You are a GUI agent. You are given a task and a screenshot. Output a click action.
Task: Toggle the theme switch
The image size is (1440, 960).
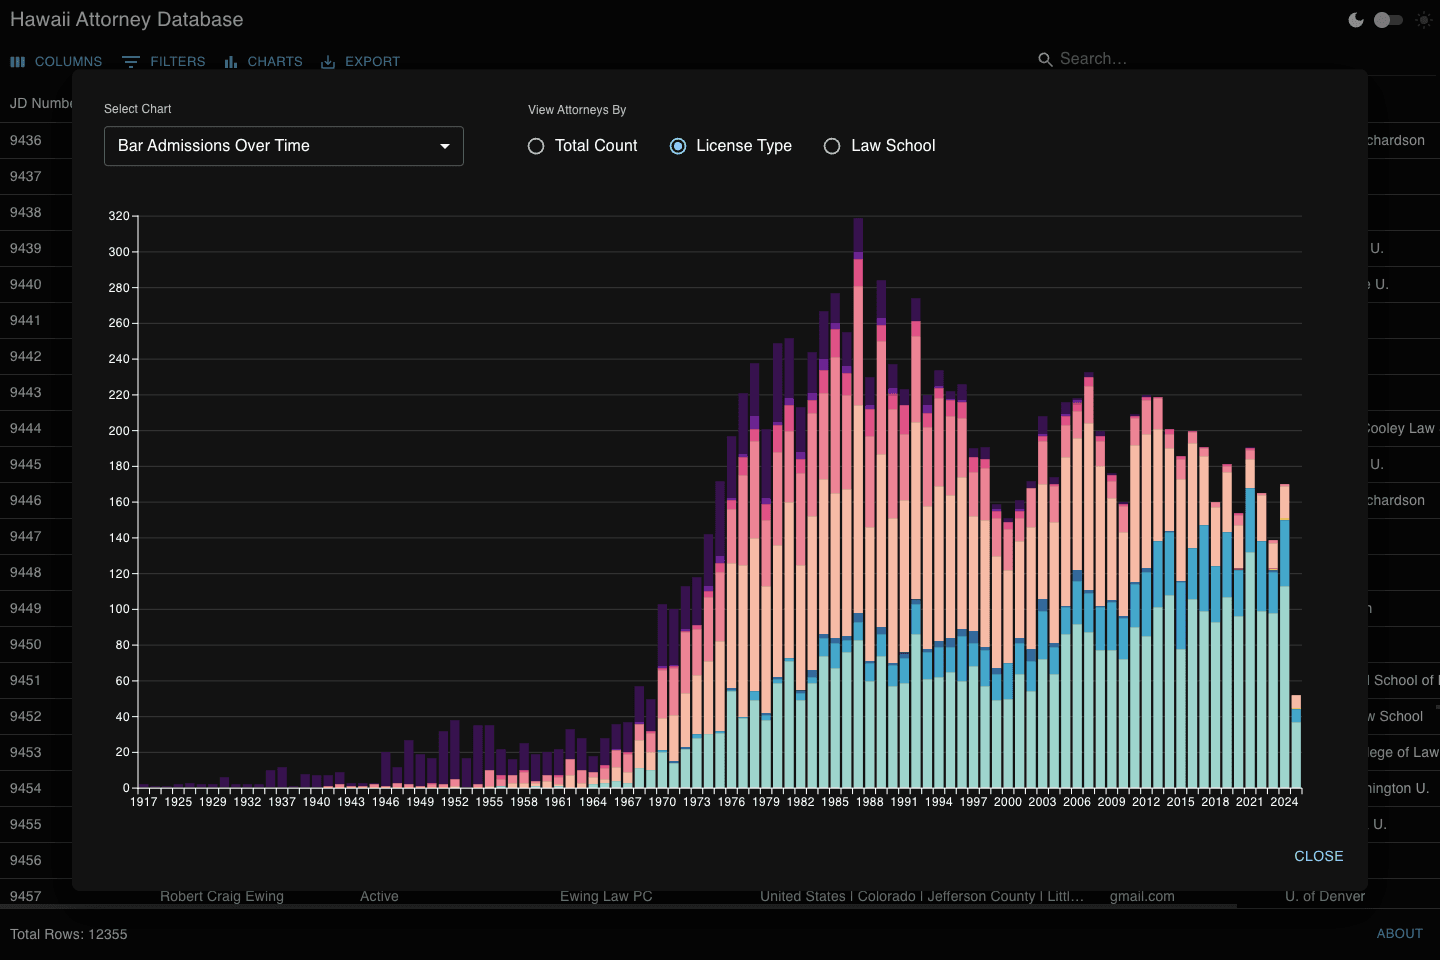[1388, 20]
